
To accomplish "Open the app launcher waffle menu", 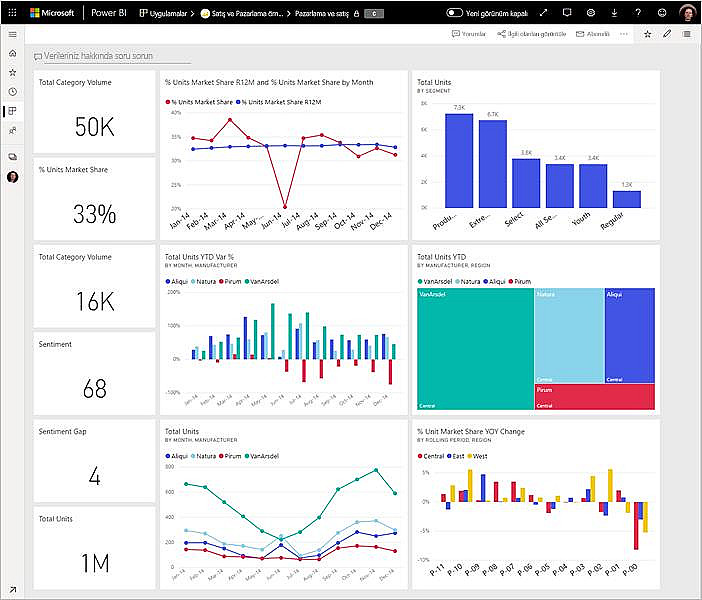I will pos(13,13).
